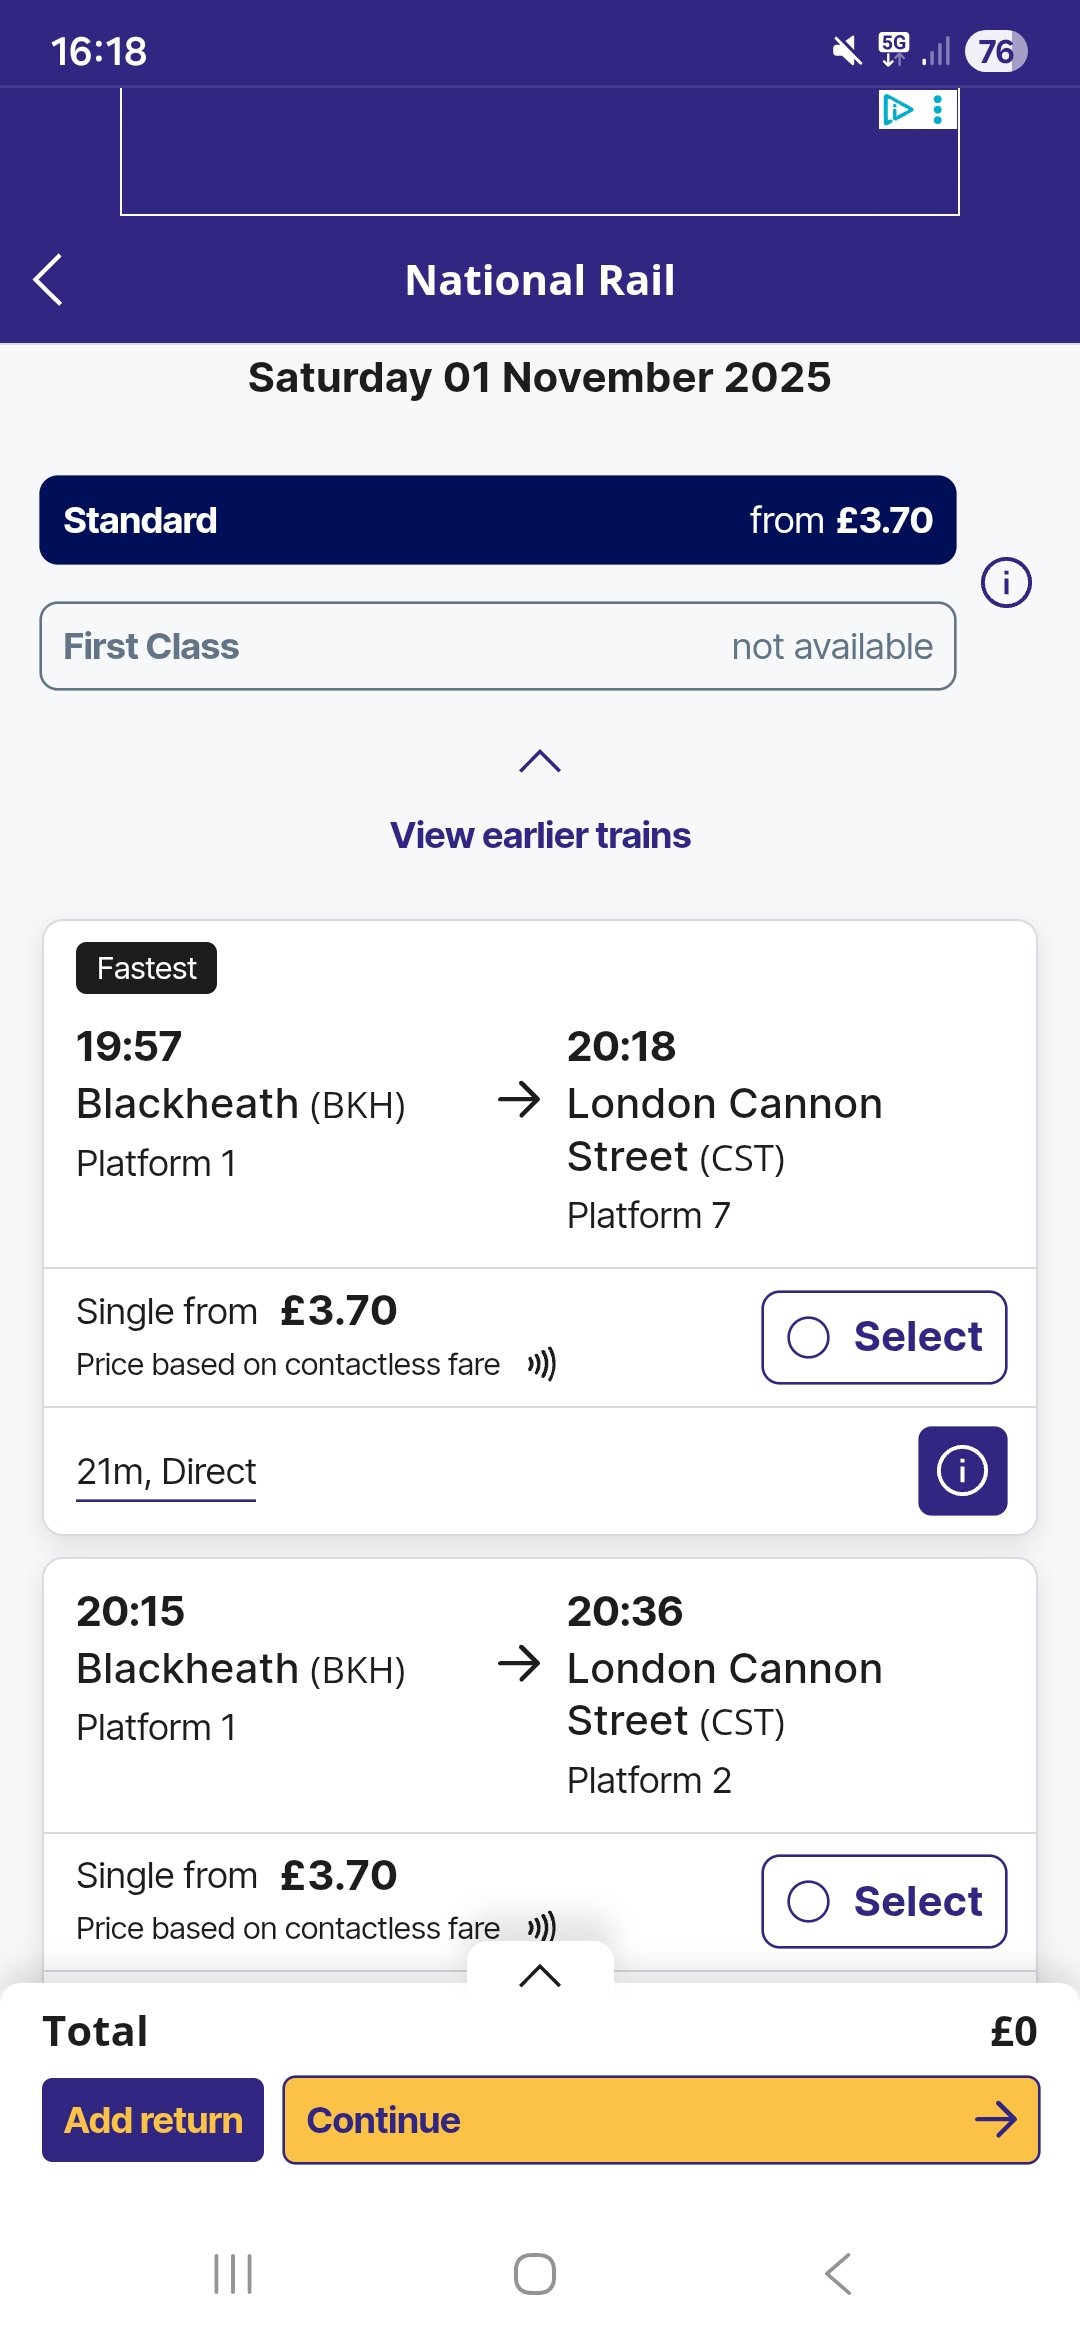Tap the back arrow in the header

coord(48,279)
